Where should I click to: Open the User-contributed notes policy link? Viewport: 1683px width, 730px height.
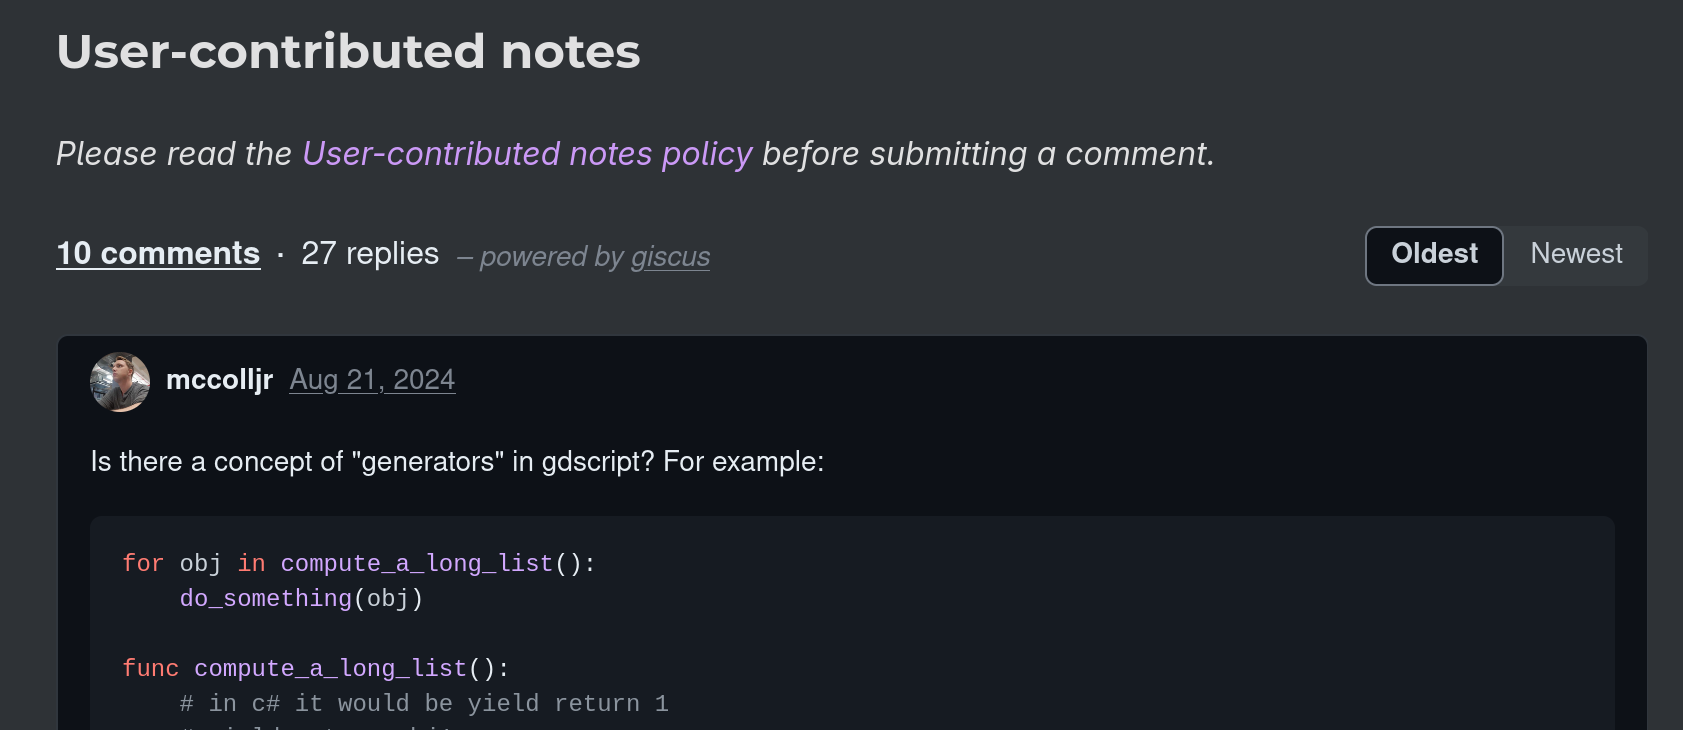(527, 154)
